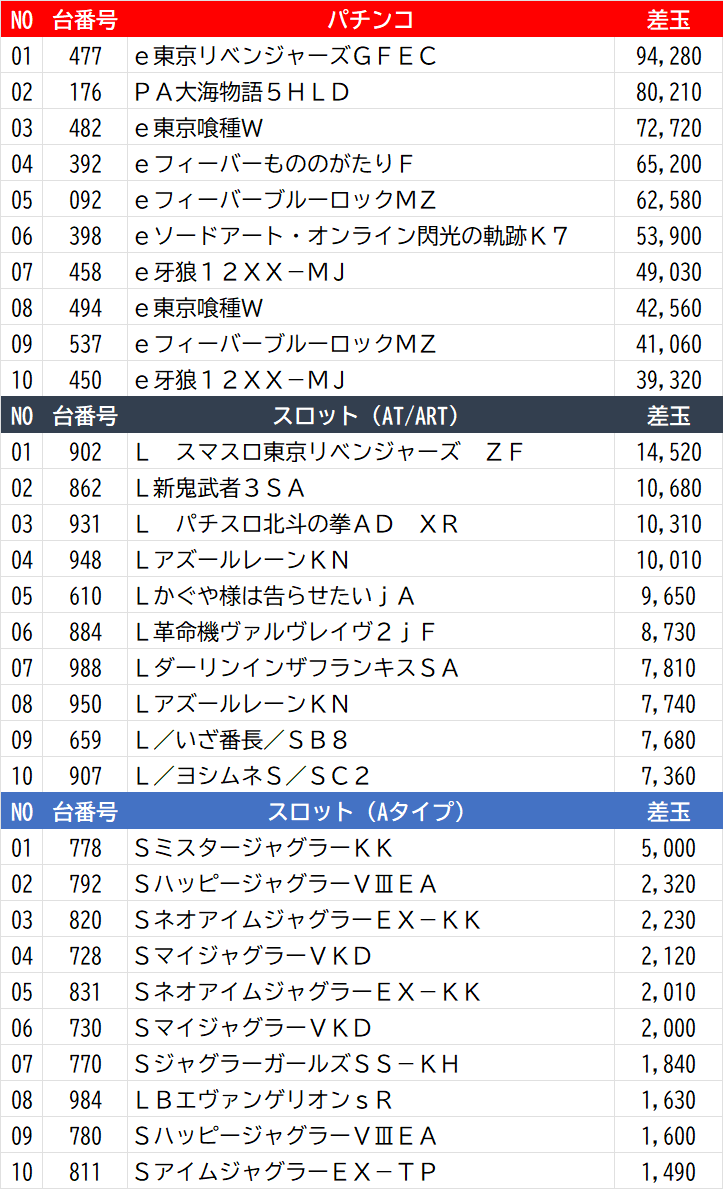Select LダーリンインザフランキスSA machine name

tap(297, 669)
